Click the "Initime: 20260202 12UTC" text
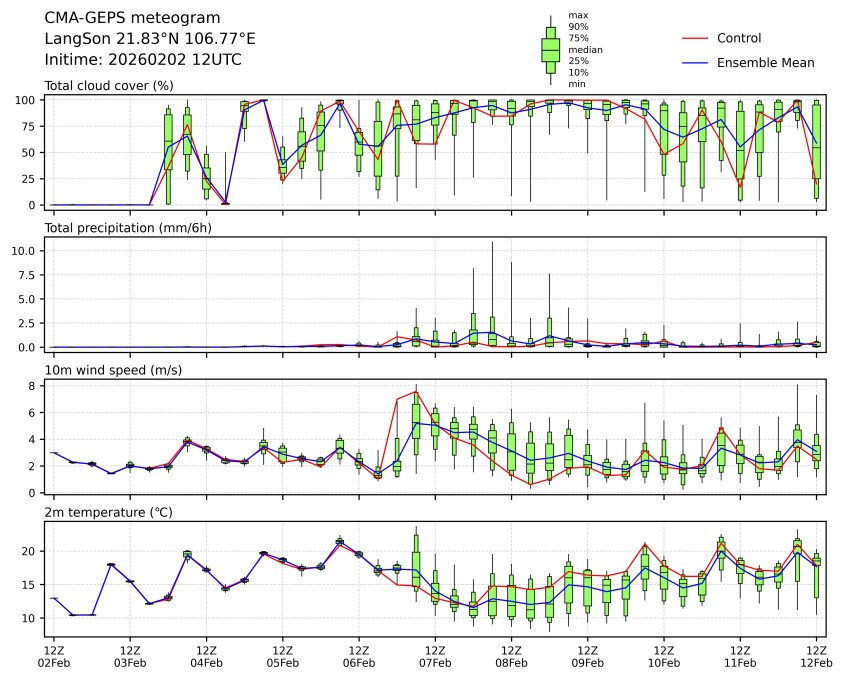Viewport: 844px width, 680px height. click(x=143, y=60)
